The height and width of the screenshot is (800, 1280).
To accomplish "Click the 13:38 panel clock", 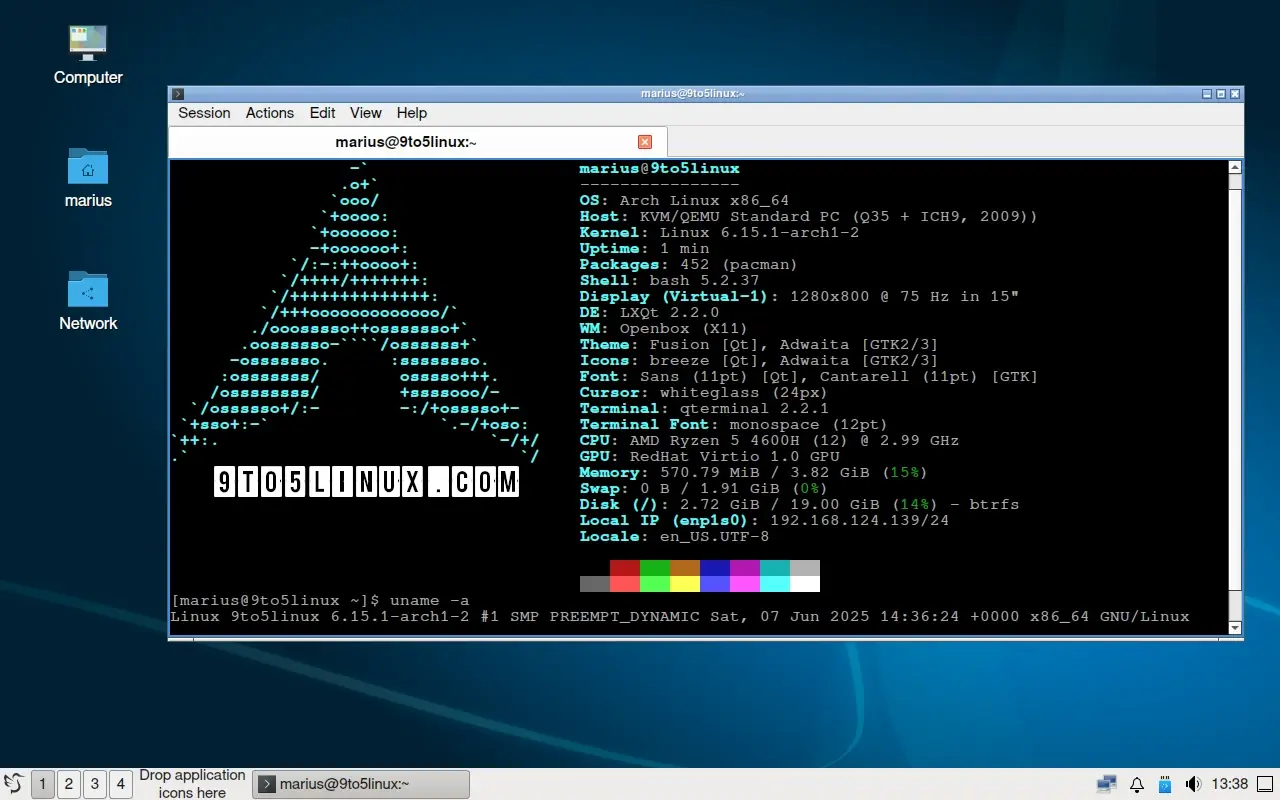I will click(x=1230, y=784).
